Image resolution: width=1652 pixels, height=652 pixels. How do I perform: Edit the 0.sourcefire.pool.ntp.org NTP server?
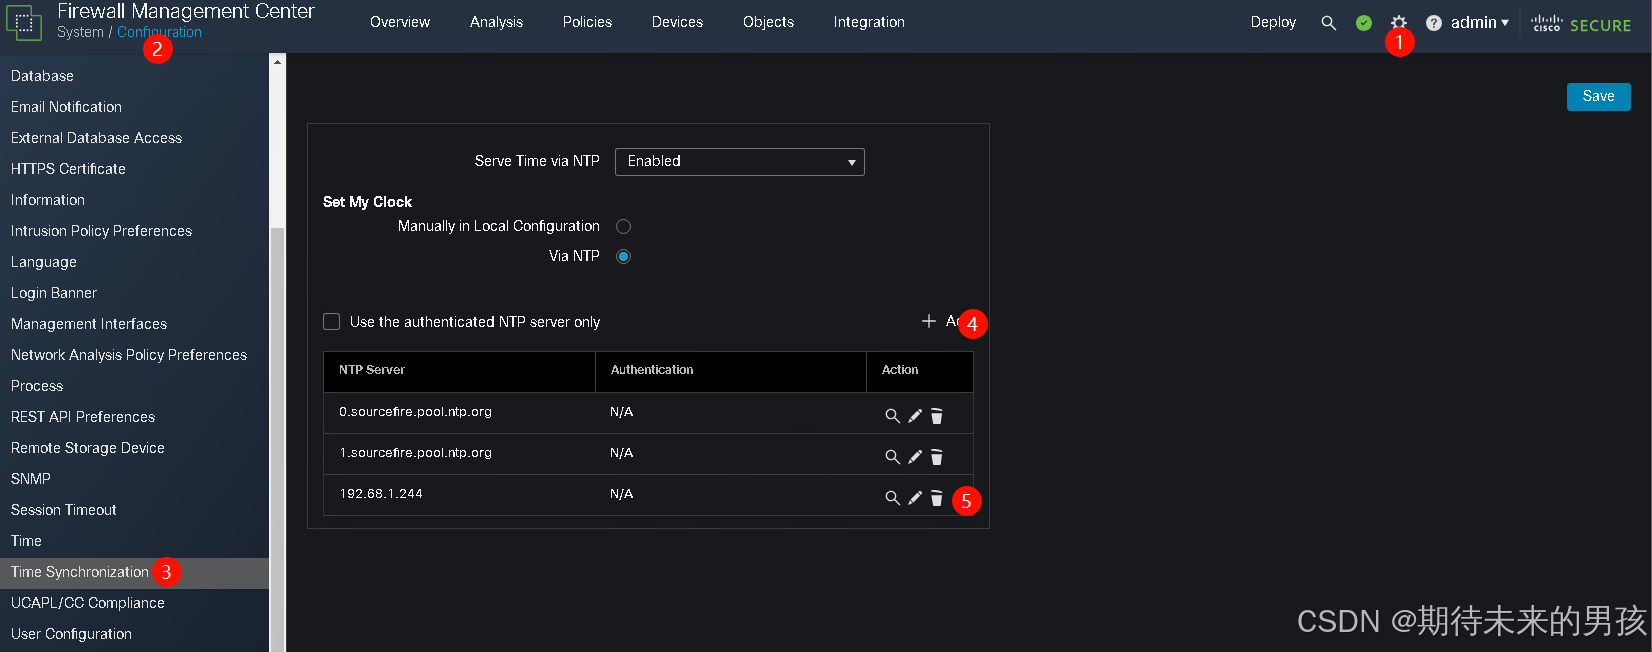point(915,416)
